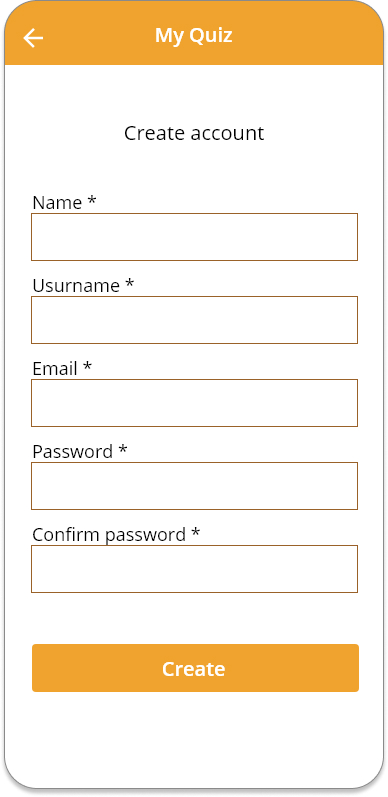Submit the form with Create button

tap(195, 668)
